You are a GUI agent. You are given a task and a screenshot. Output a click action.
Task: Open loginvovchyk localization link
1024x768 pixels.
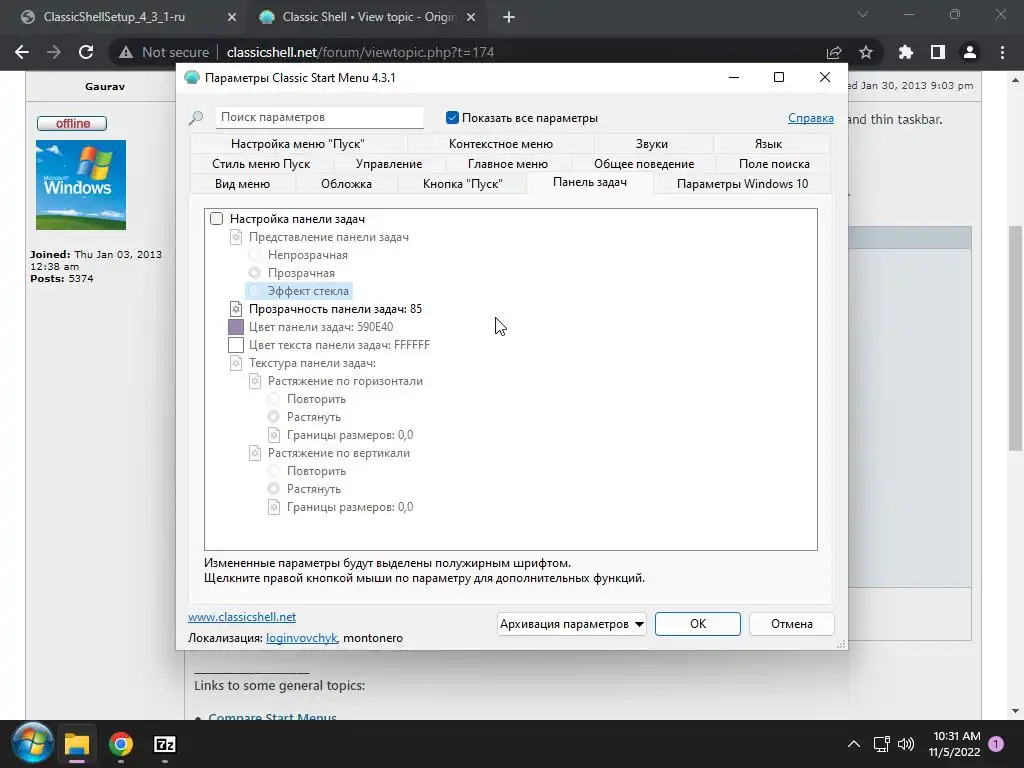click(301, 637)
